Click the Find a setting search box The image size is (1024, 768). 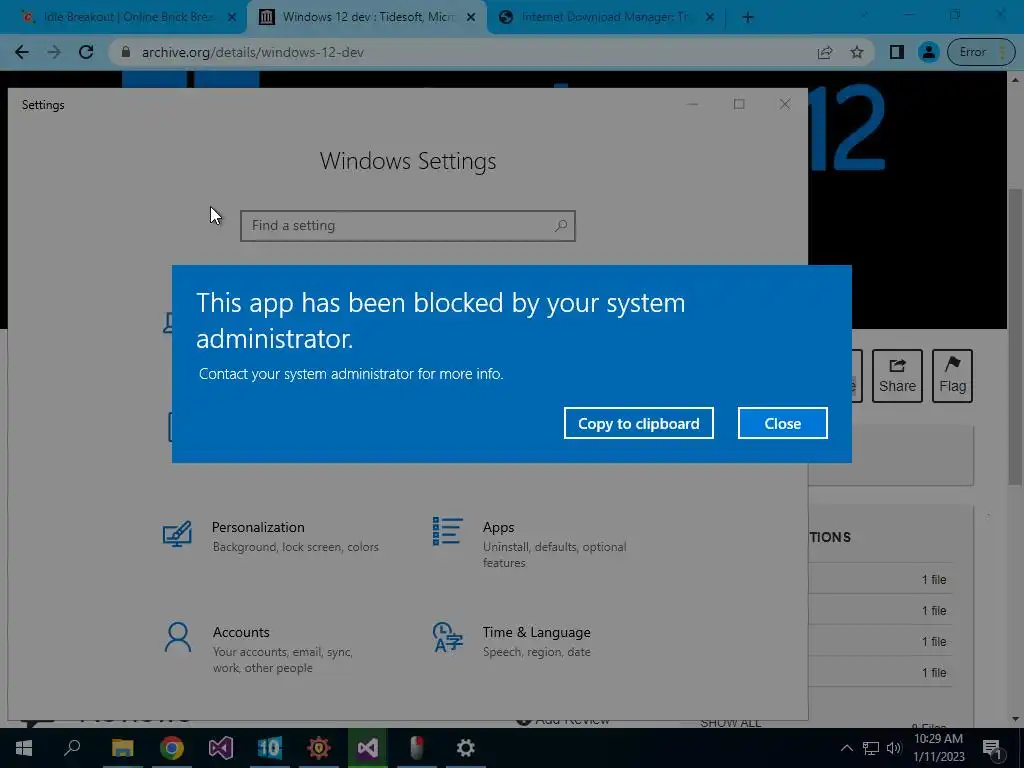click(x=408, y=225)
